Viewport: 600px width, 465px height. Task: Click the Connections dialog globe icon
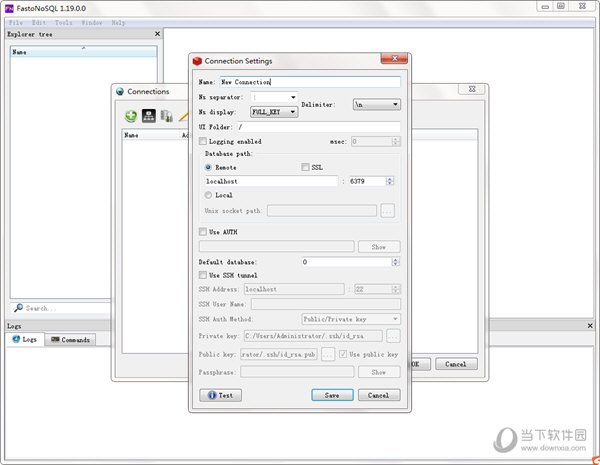tap(120, 91)
